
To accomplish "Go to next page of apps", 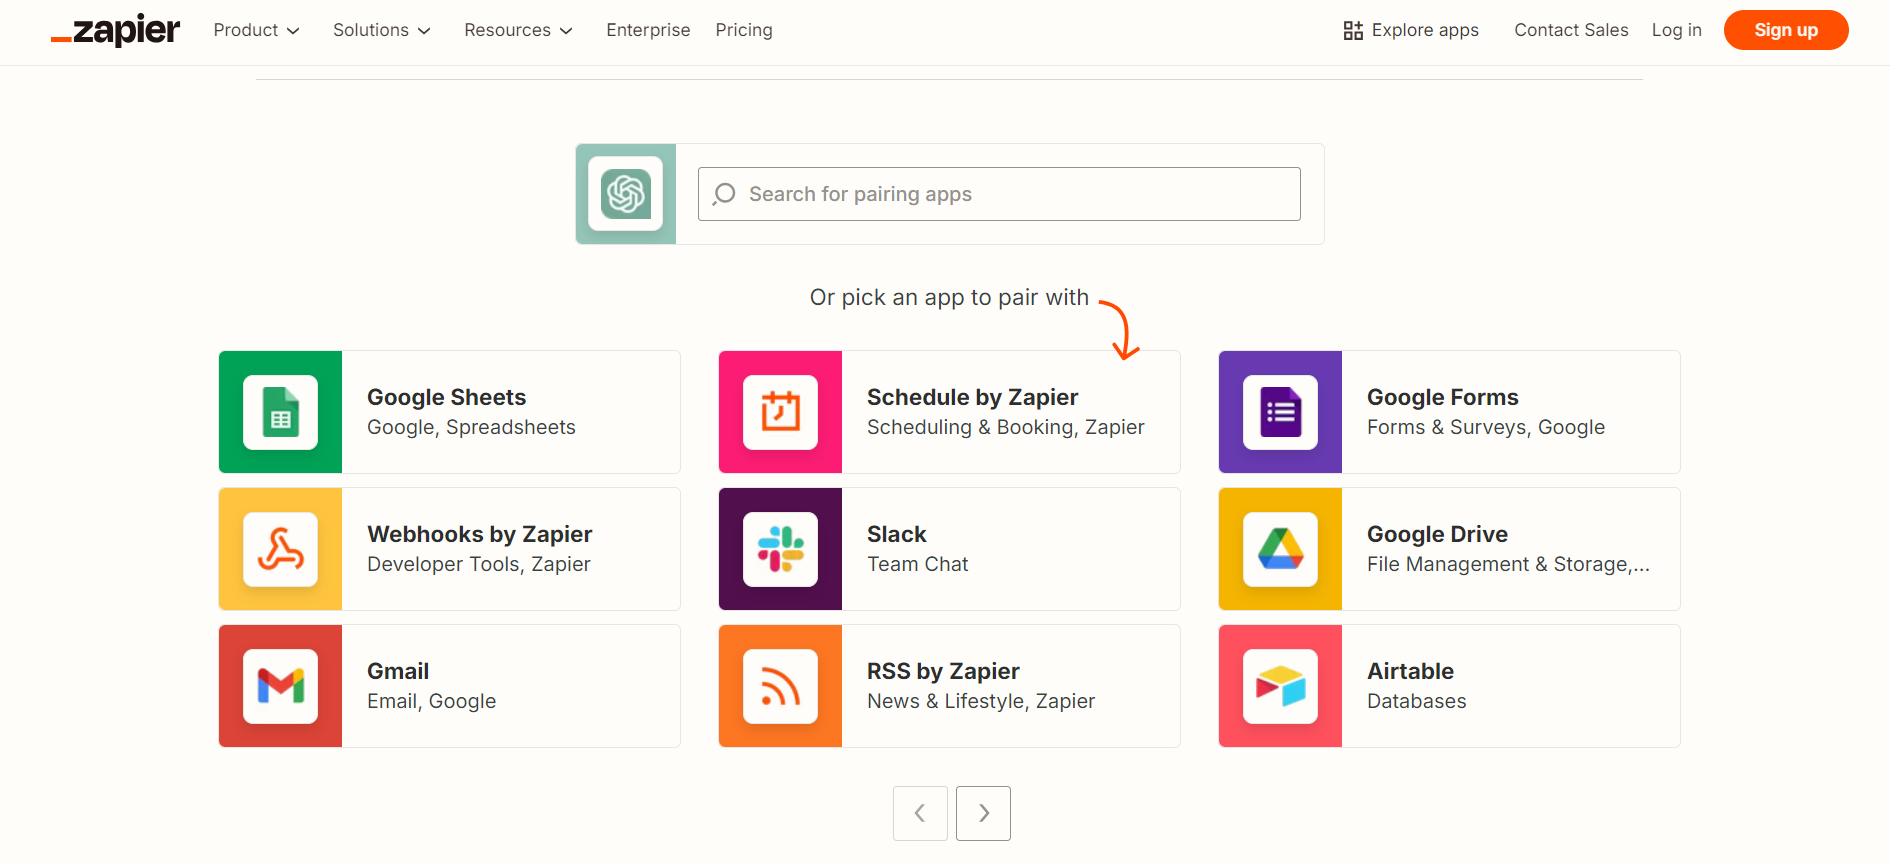I will pos(983,813).
